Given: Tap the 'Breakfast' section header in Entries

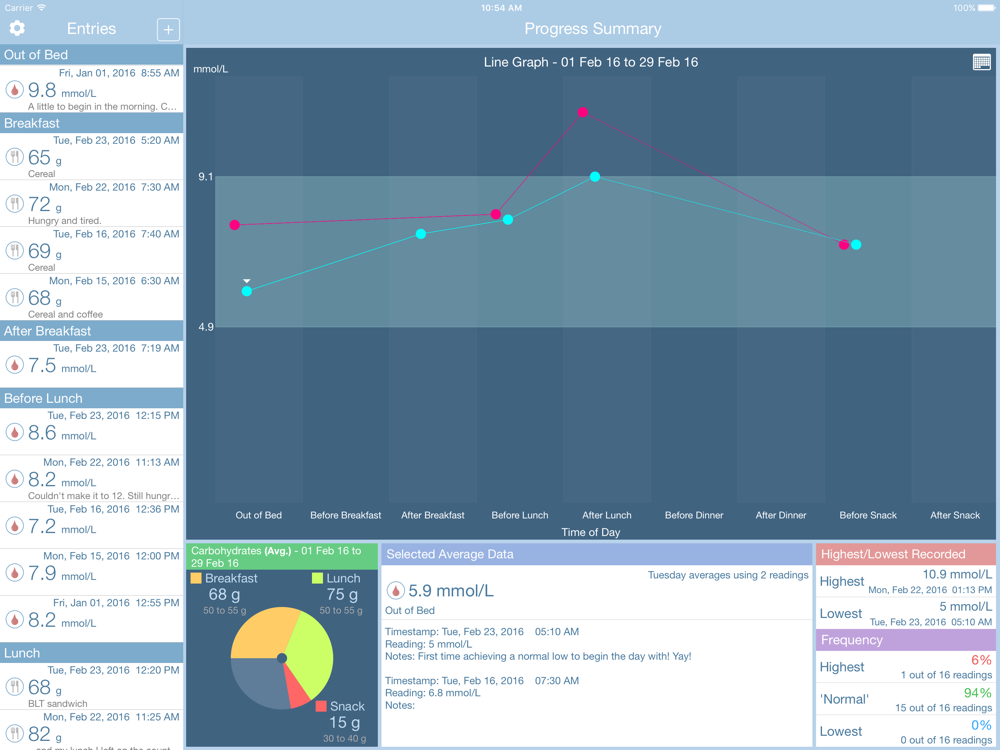Looking at the screenshot, I should [x=92, y=123].
